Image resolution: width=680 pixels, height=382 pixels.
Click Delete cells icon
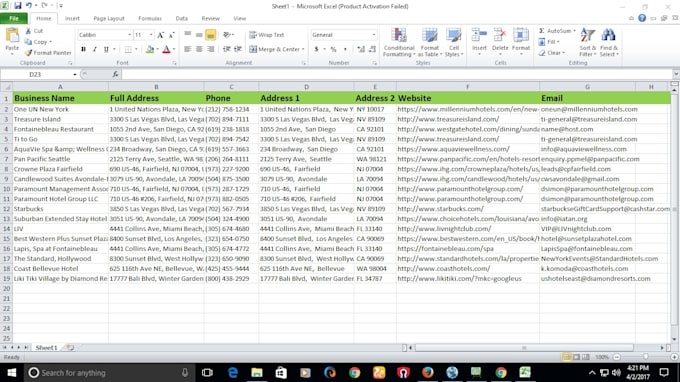(x=500, y=36)
